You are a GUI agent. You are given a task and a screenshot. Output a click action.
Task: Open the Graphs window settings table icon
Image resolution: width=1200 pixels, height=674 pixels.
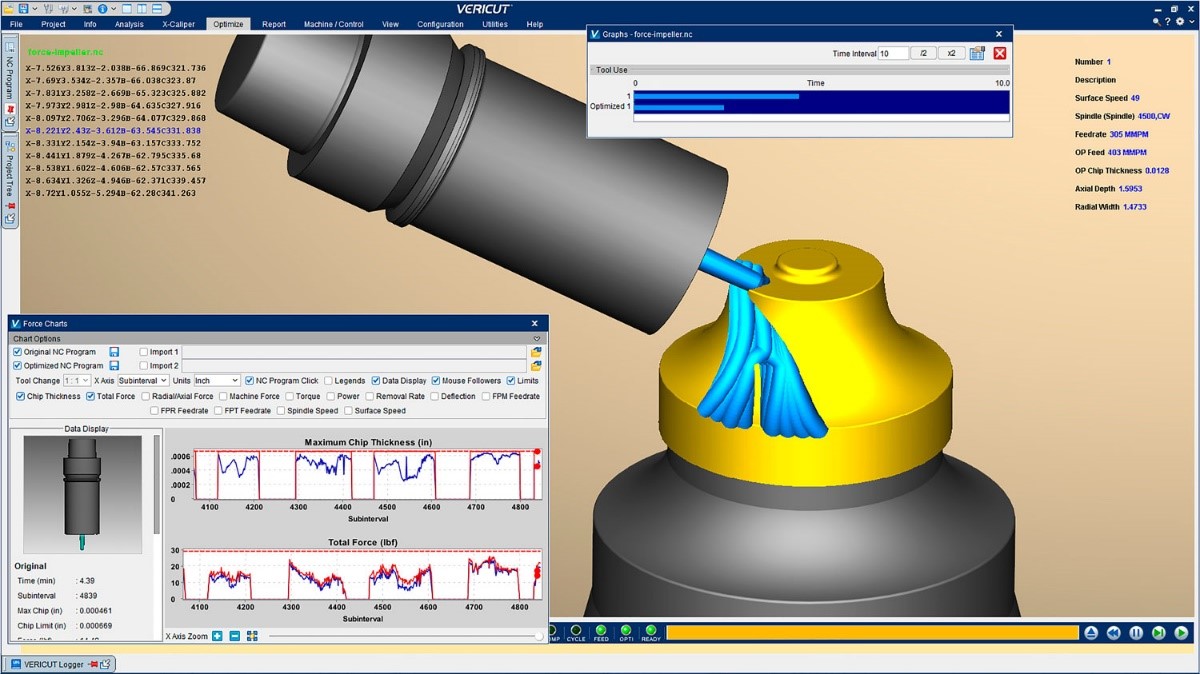pyautogui.click(x=977, y=53)
